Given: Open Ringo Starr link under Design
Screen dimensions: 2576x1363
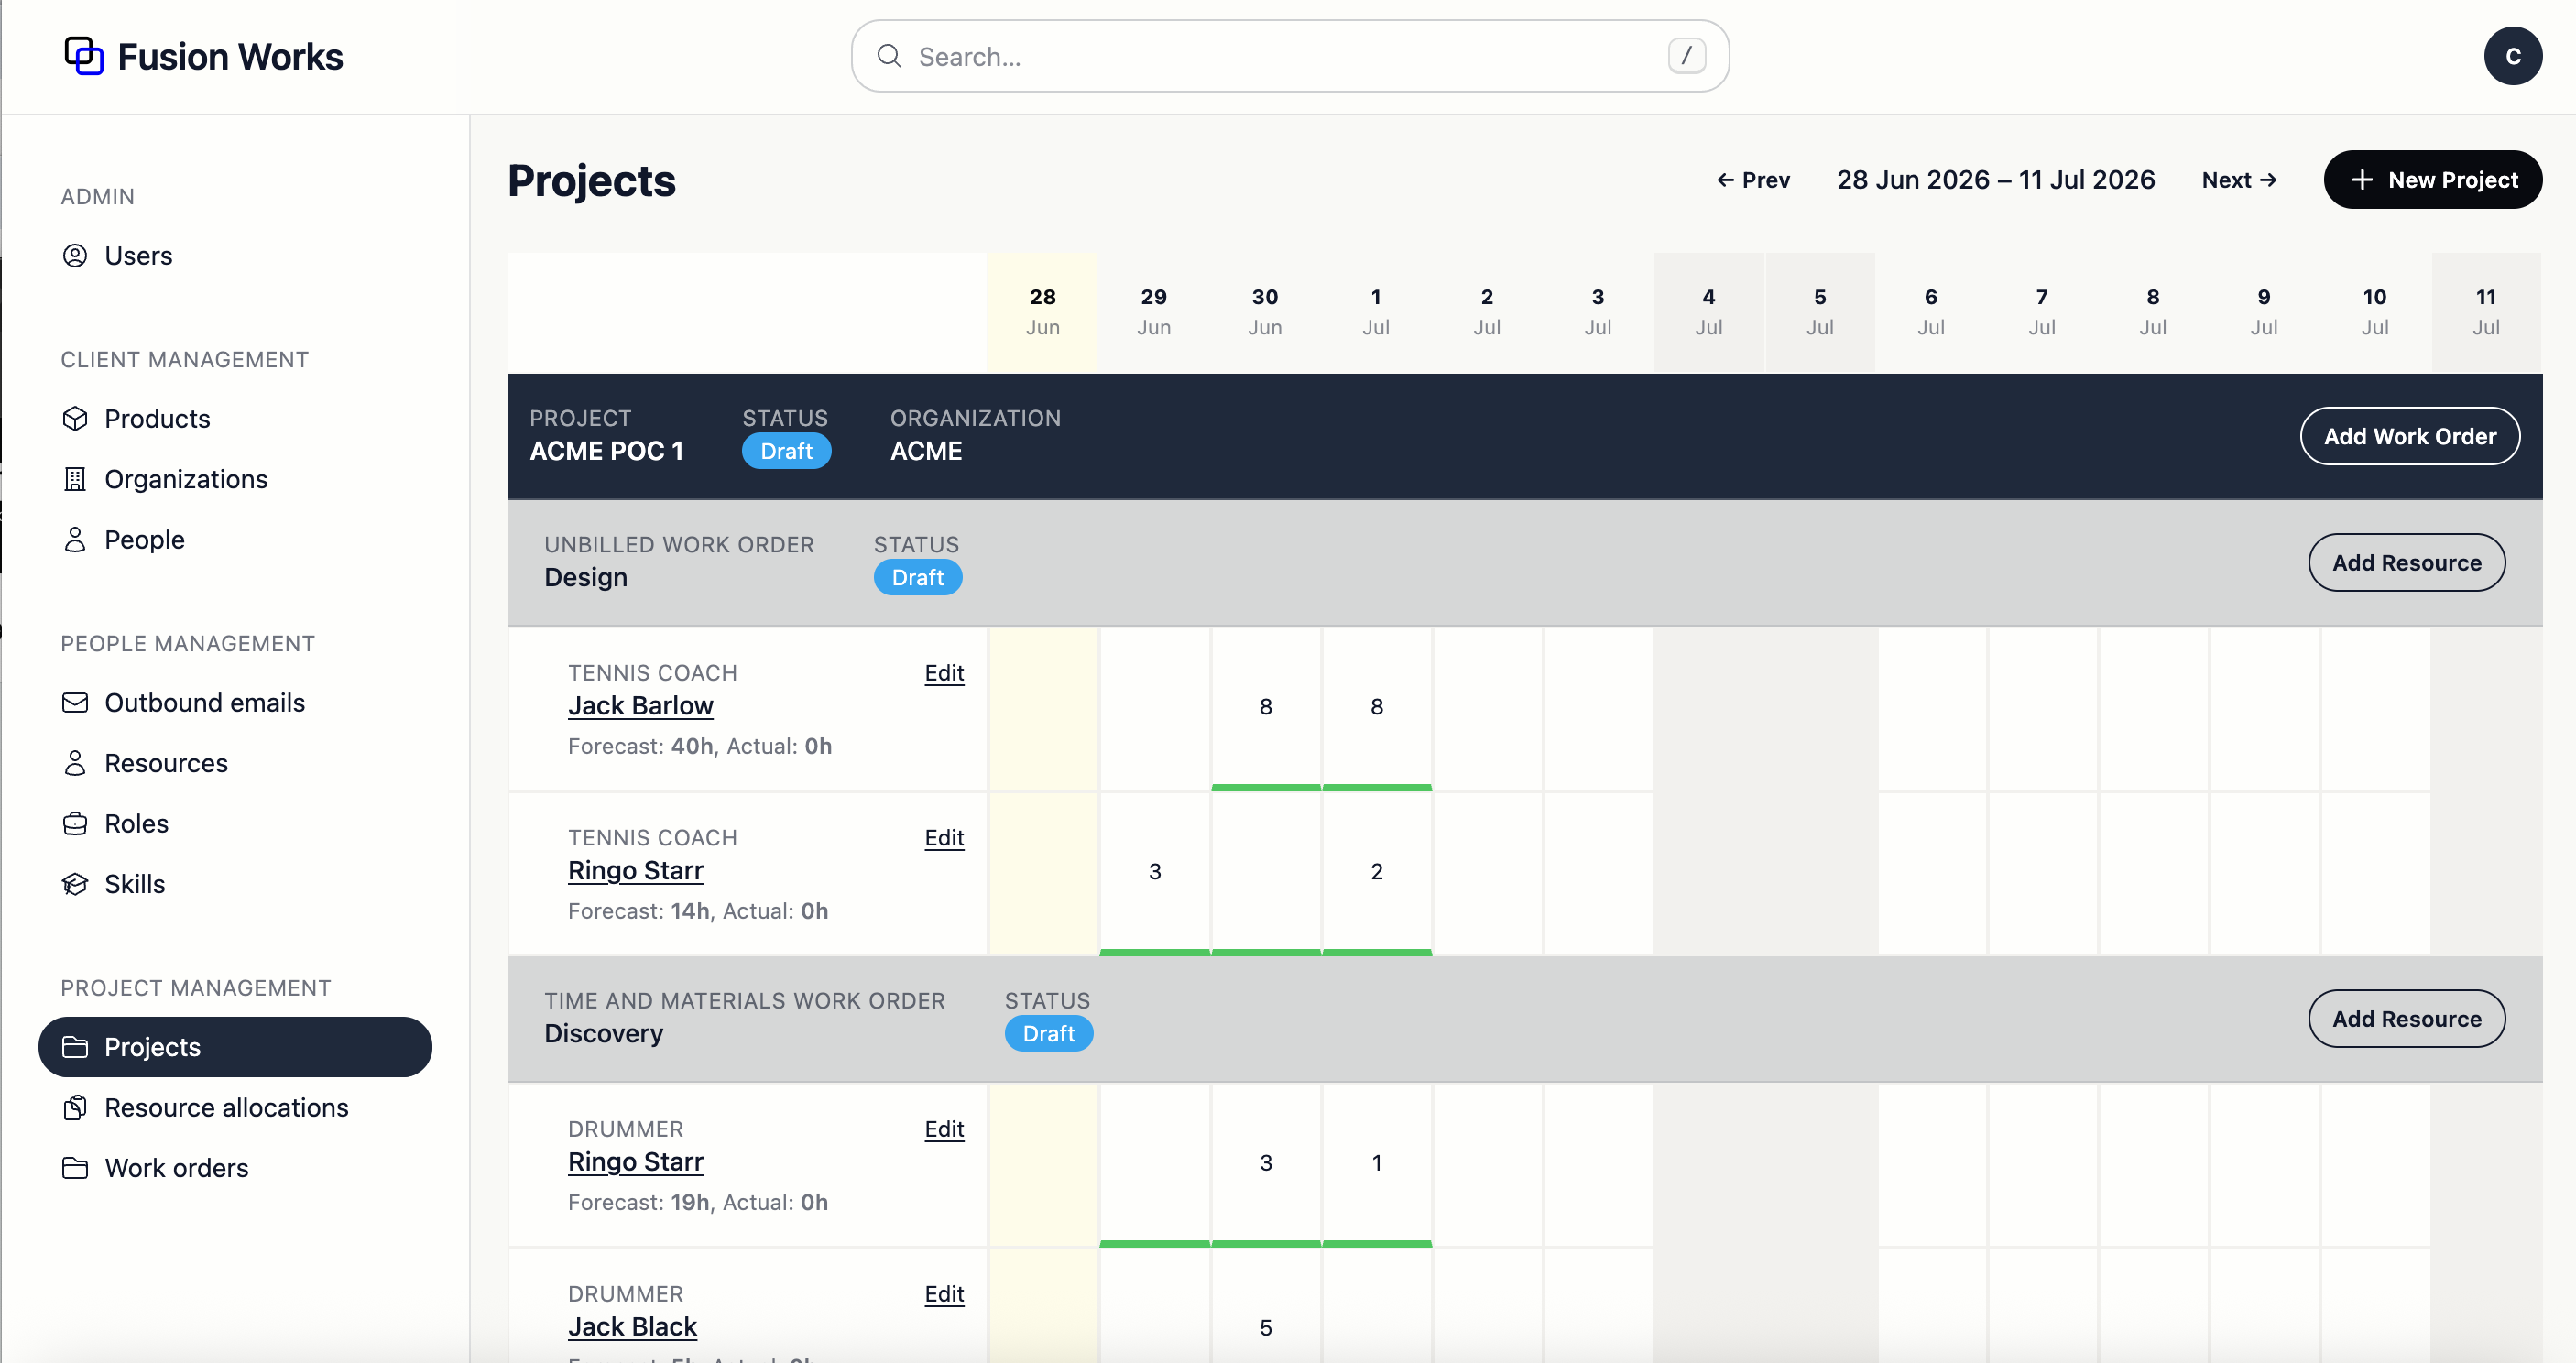Looking at the screenshot, I should 635,871.
